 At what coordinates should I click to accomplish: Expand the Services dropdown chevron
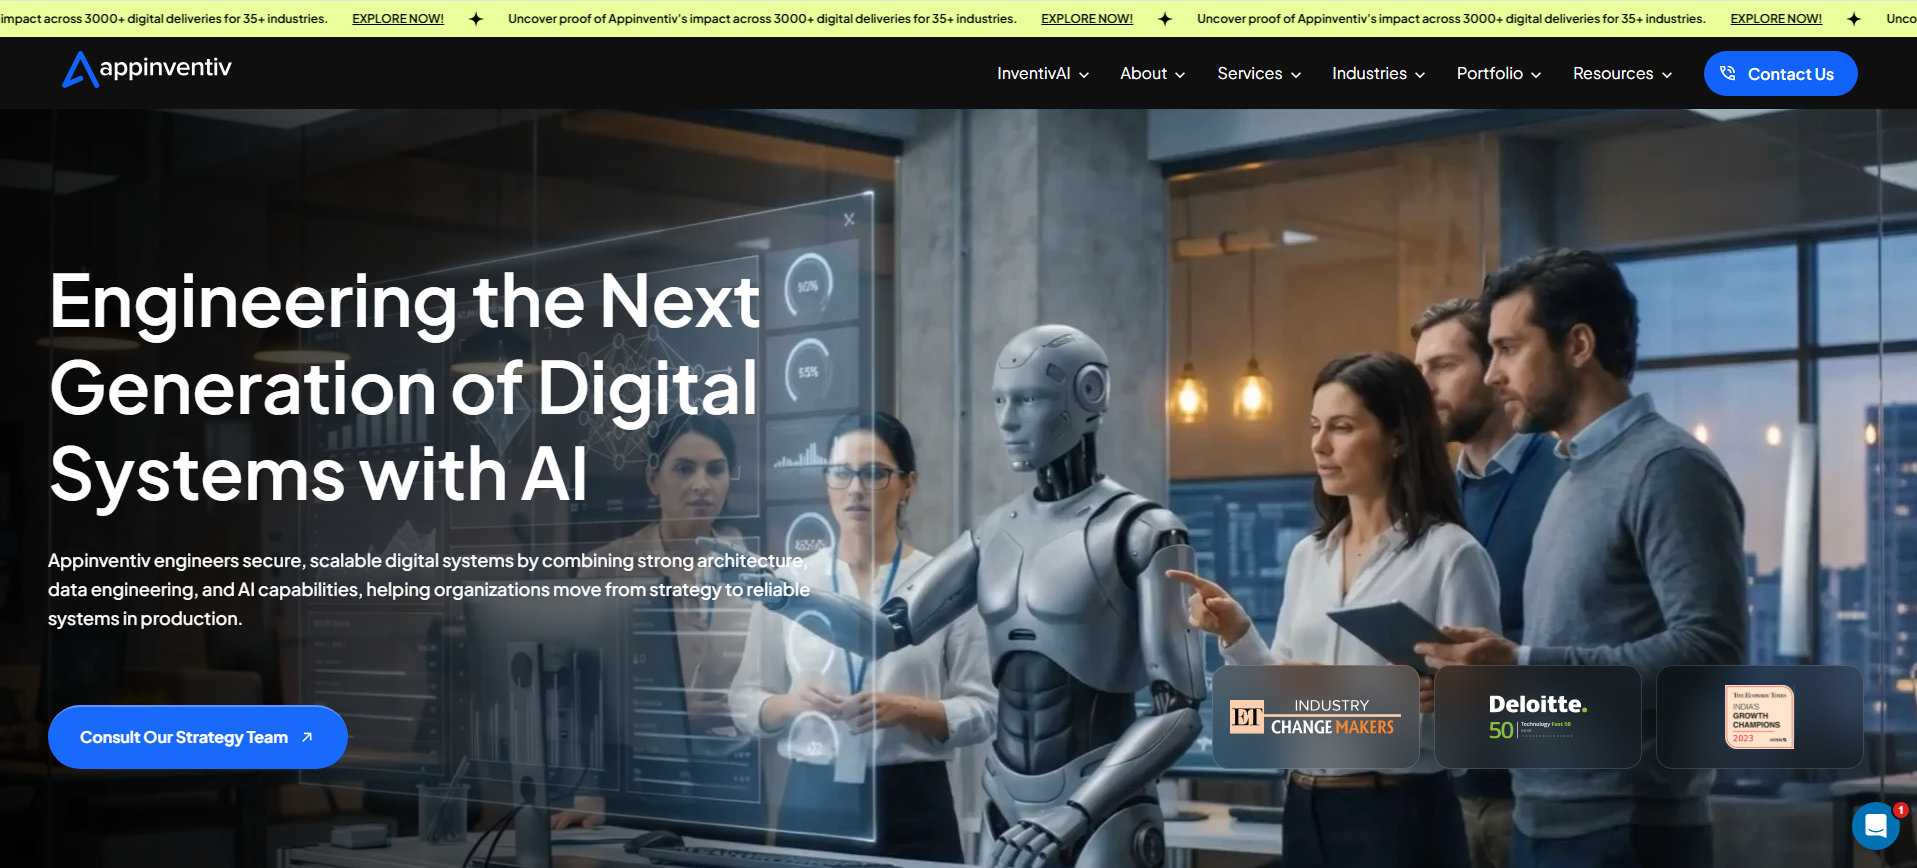click(x=1296, y=75)
